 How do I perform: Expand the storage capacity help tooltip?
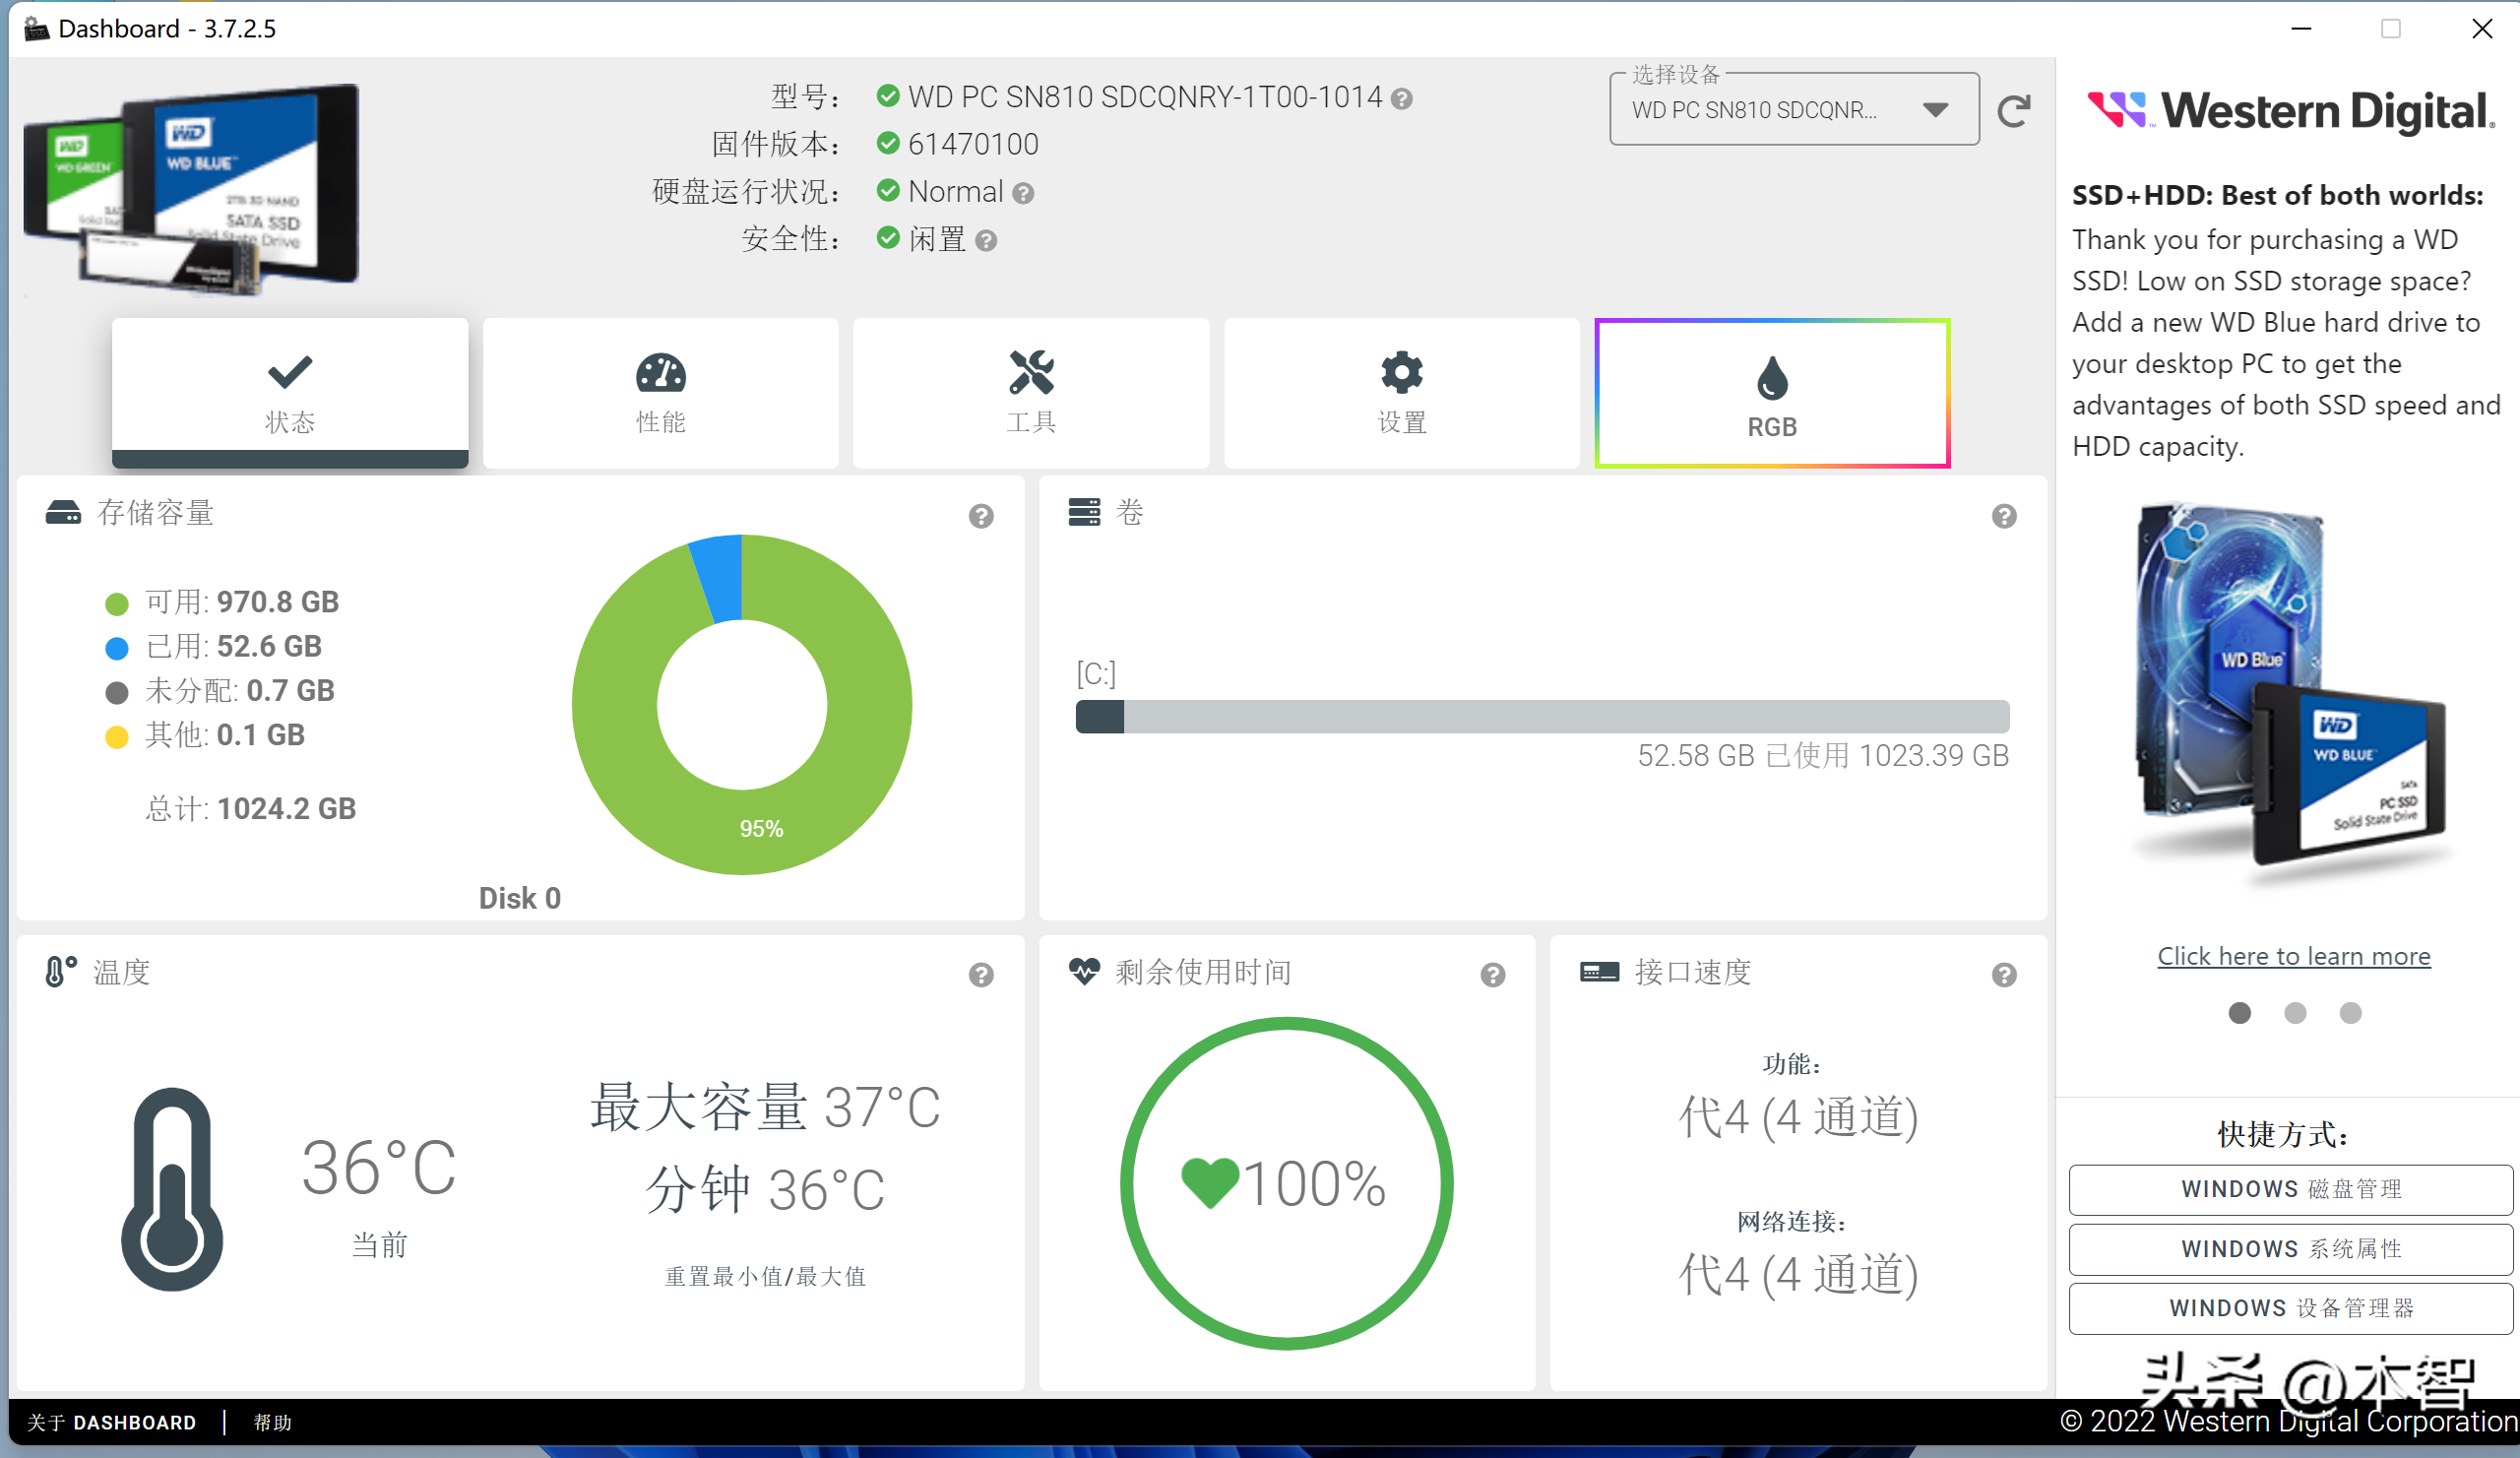pyautogui.click(x=982, y=516)
